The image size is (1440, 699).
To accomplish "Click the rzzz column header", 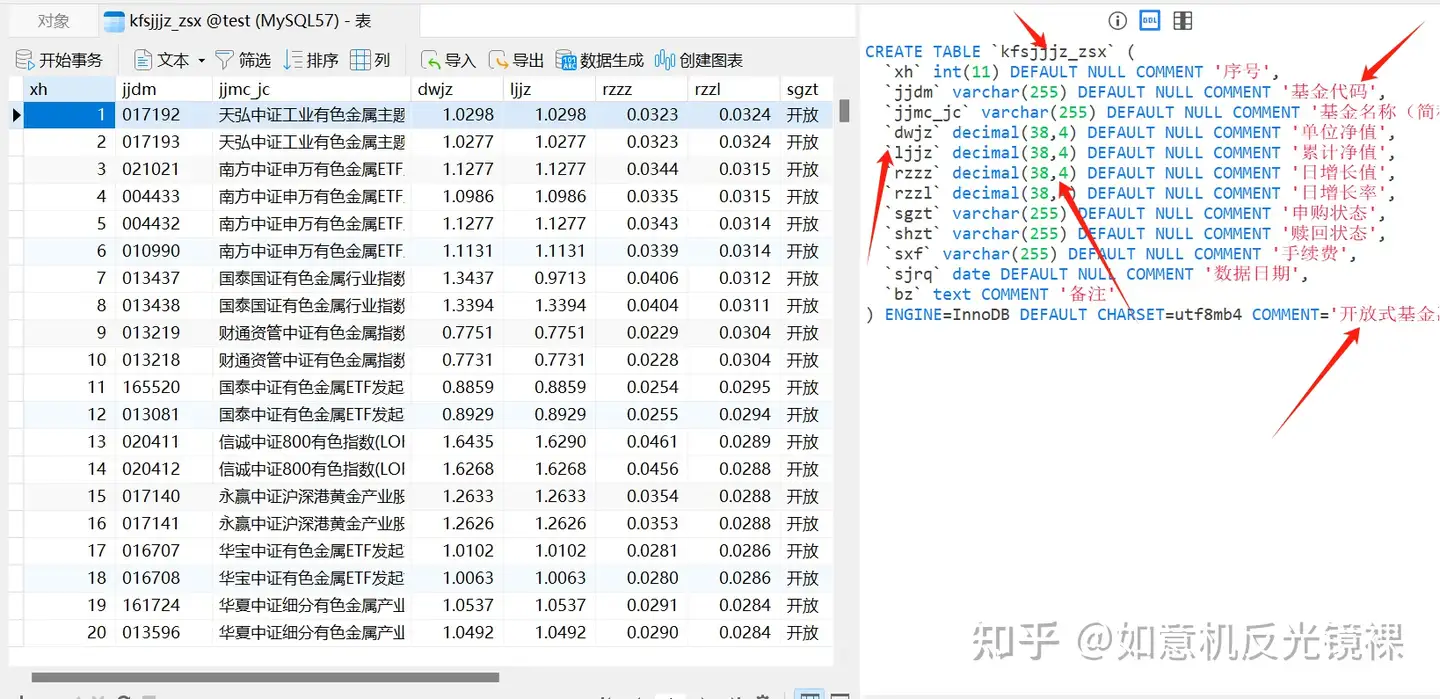I will click(x=641, y=89).
